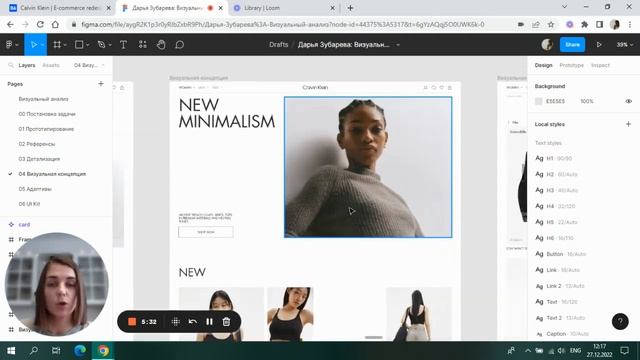Add a new page
Screen dimensions: 640x360
point(101,84)
